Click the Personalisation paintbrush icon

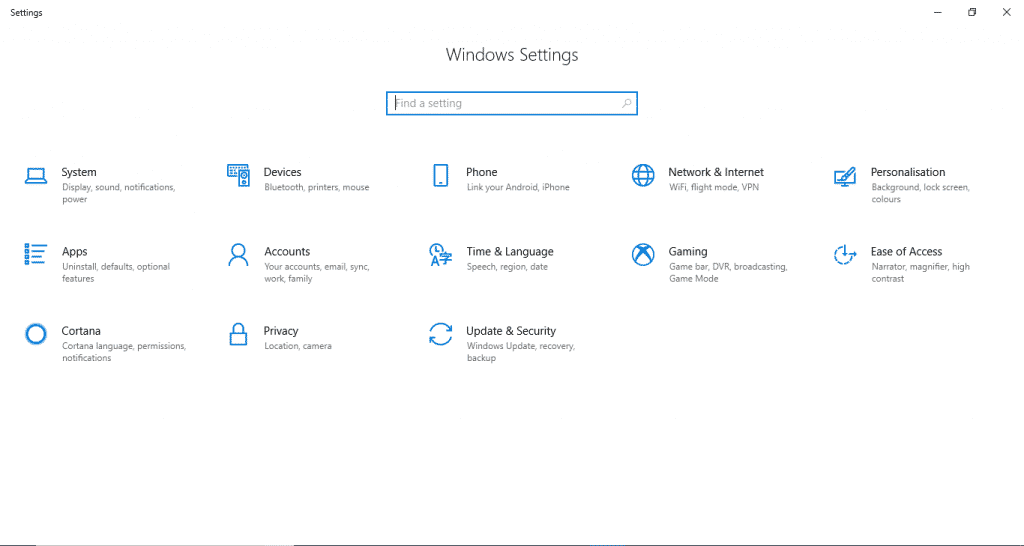[x=845, y=176]
